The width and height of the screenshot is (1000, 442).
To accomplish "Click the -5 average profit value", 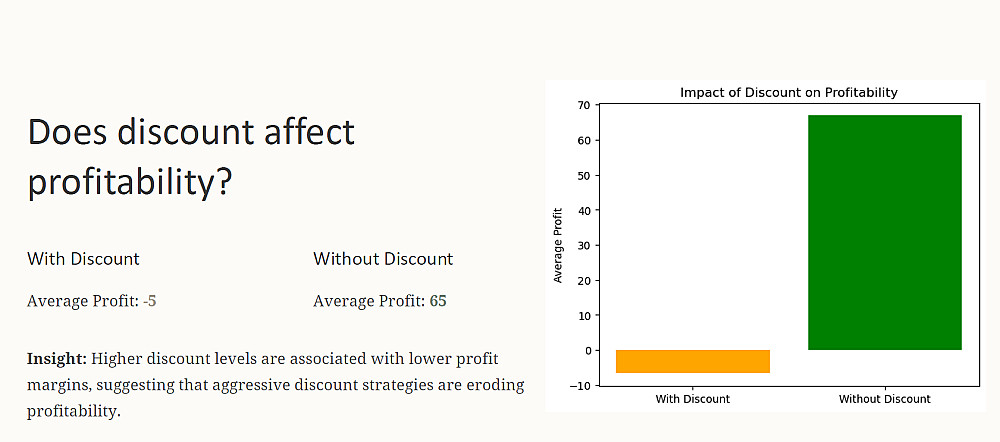I will pos(149,301).
